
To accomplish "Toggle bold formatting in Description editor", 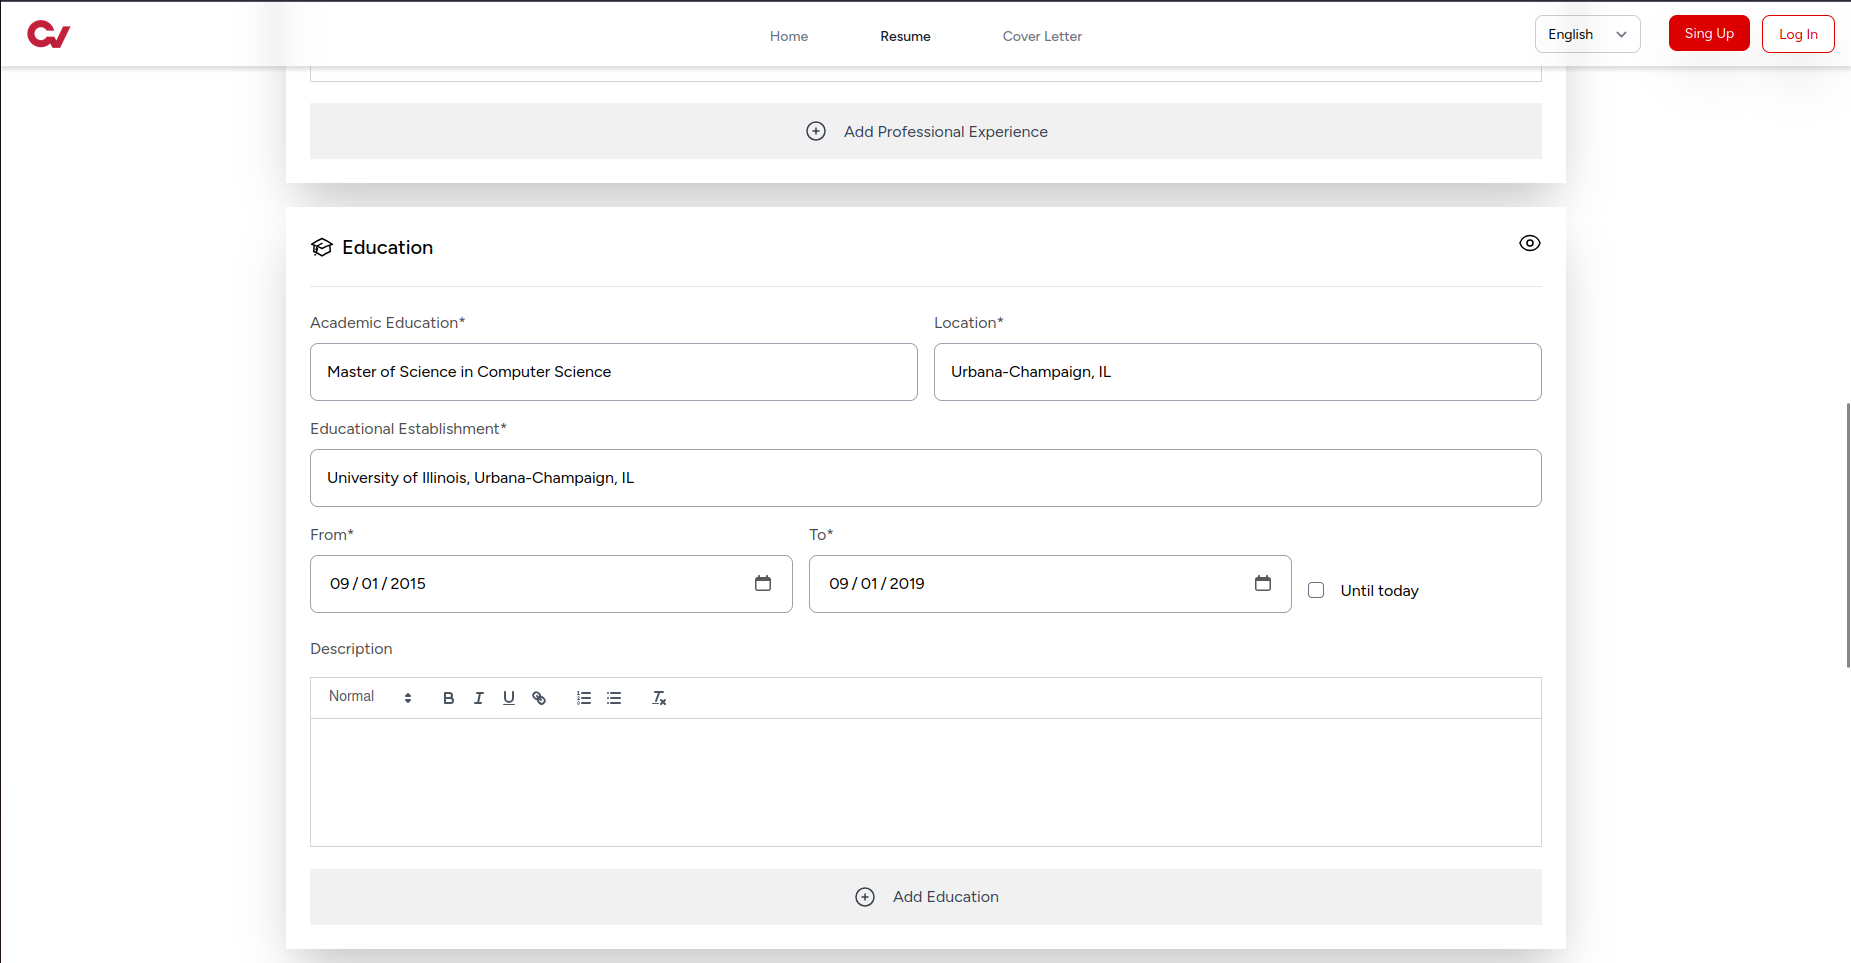I will coord(448,698).
